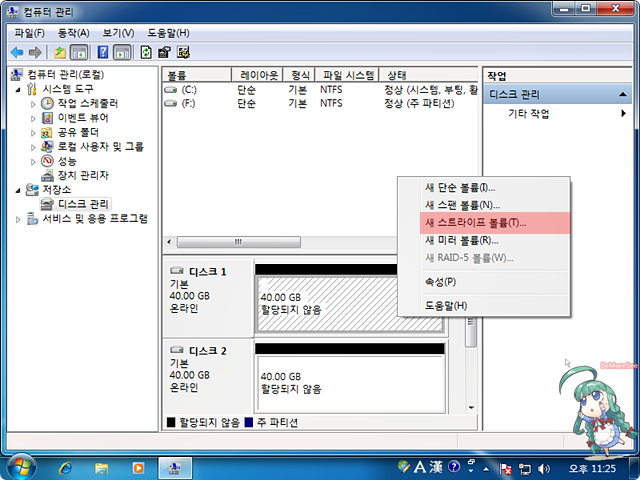Select 새 스트라이프 볼륨(T)... from context menu

475,222
